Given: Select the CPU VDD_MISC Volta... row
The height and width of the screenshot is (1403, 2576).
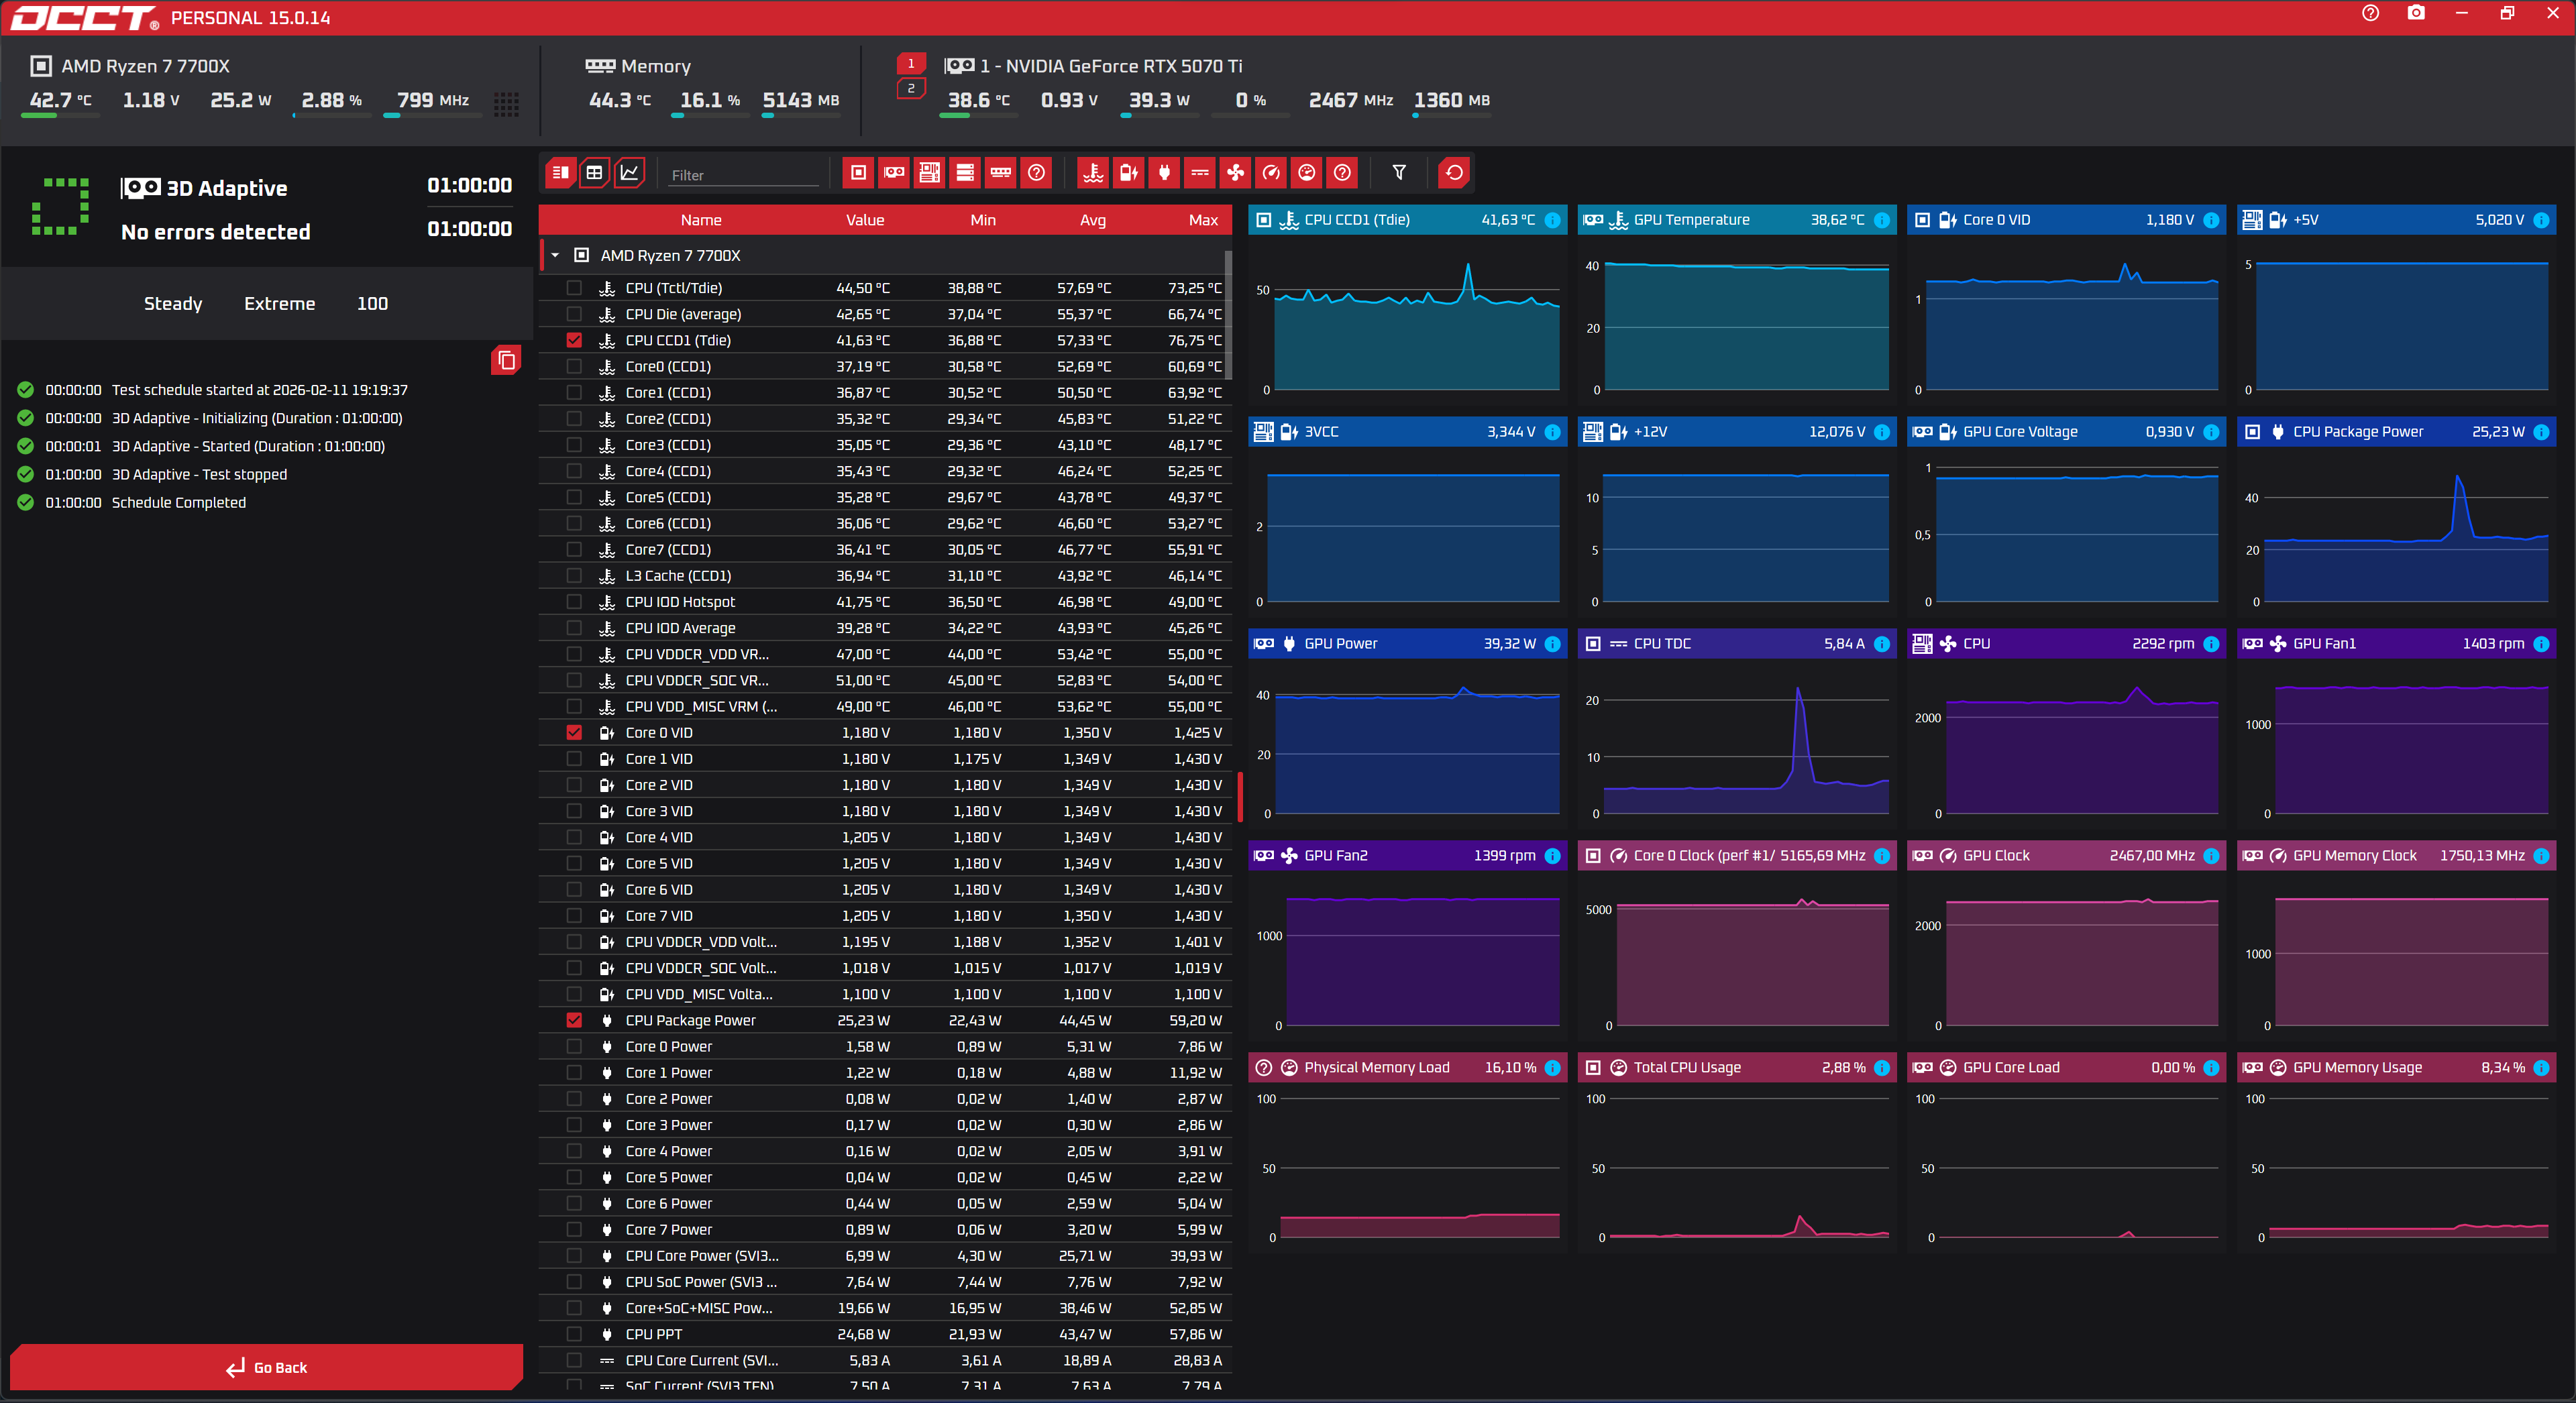Looking at the screenshot, I should click(885, 995).
